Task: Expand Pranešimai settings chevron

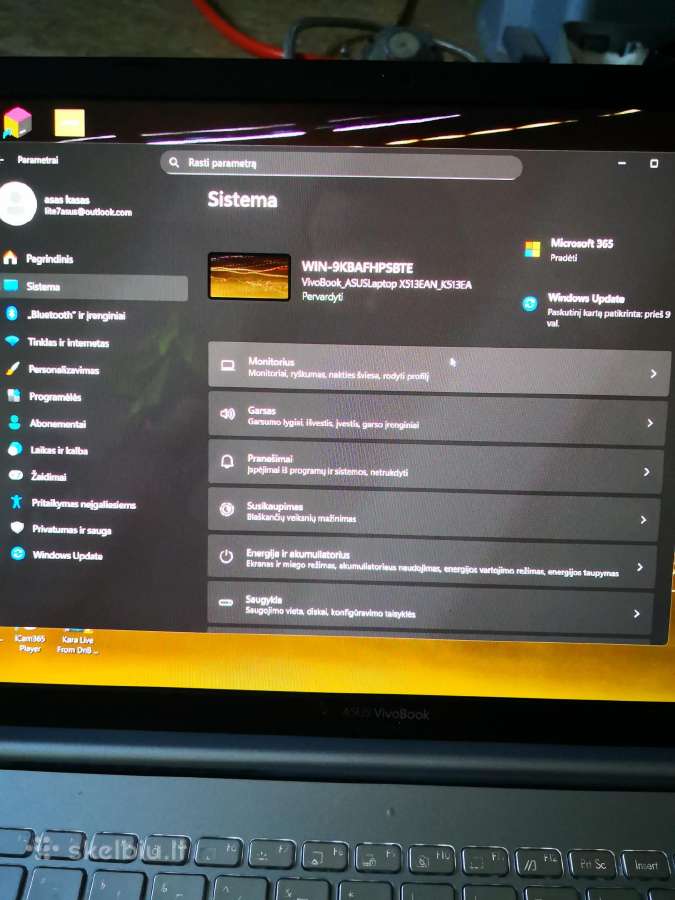Action: coord(646,472)
